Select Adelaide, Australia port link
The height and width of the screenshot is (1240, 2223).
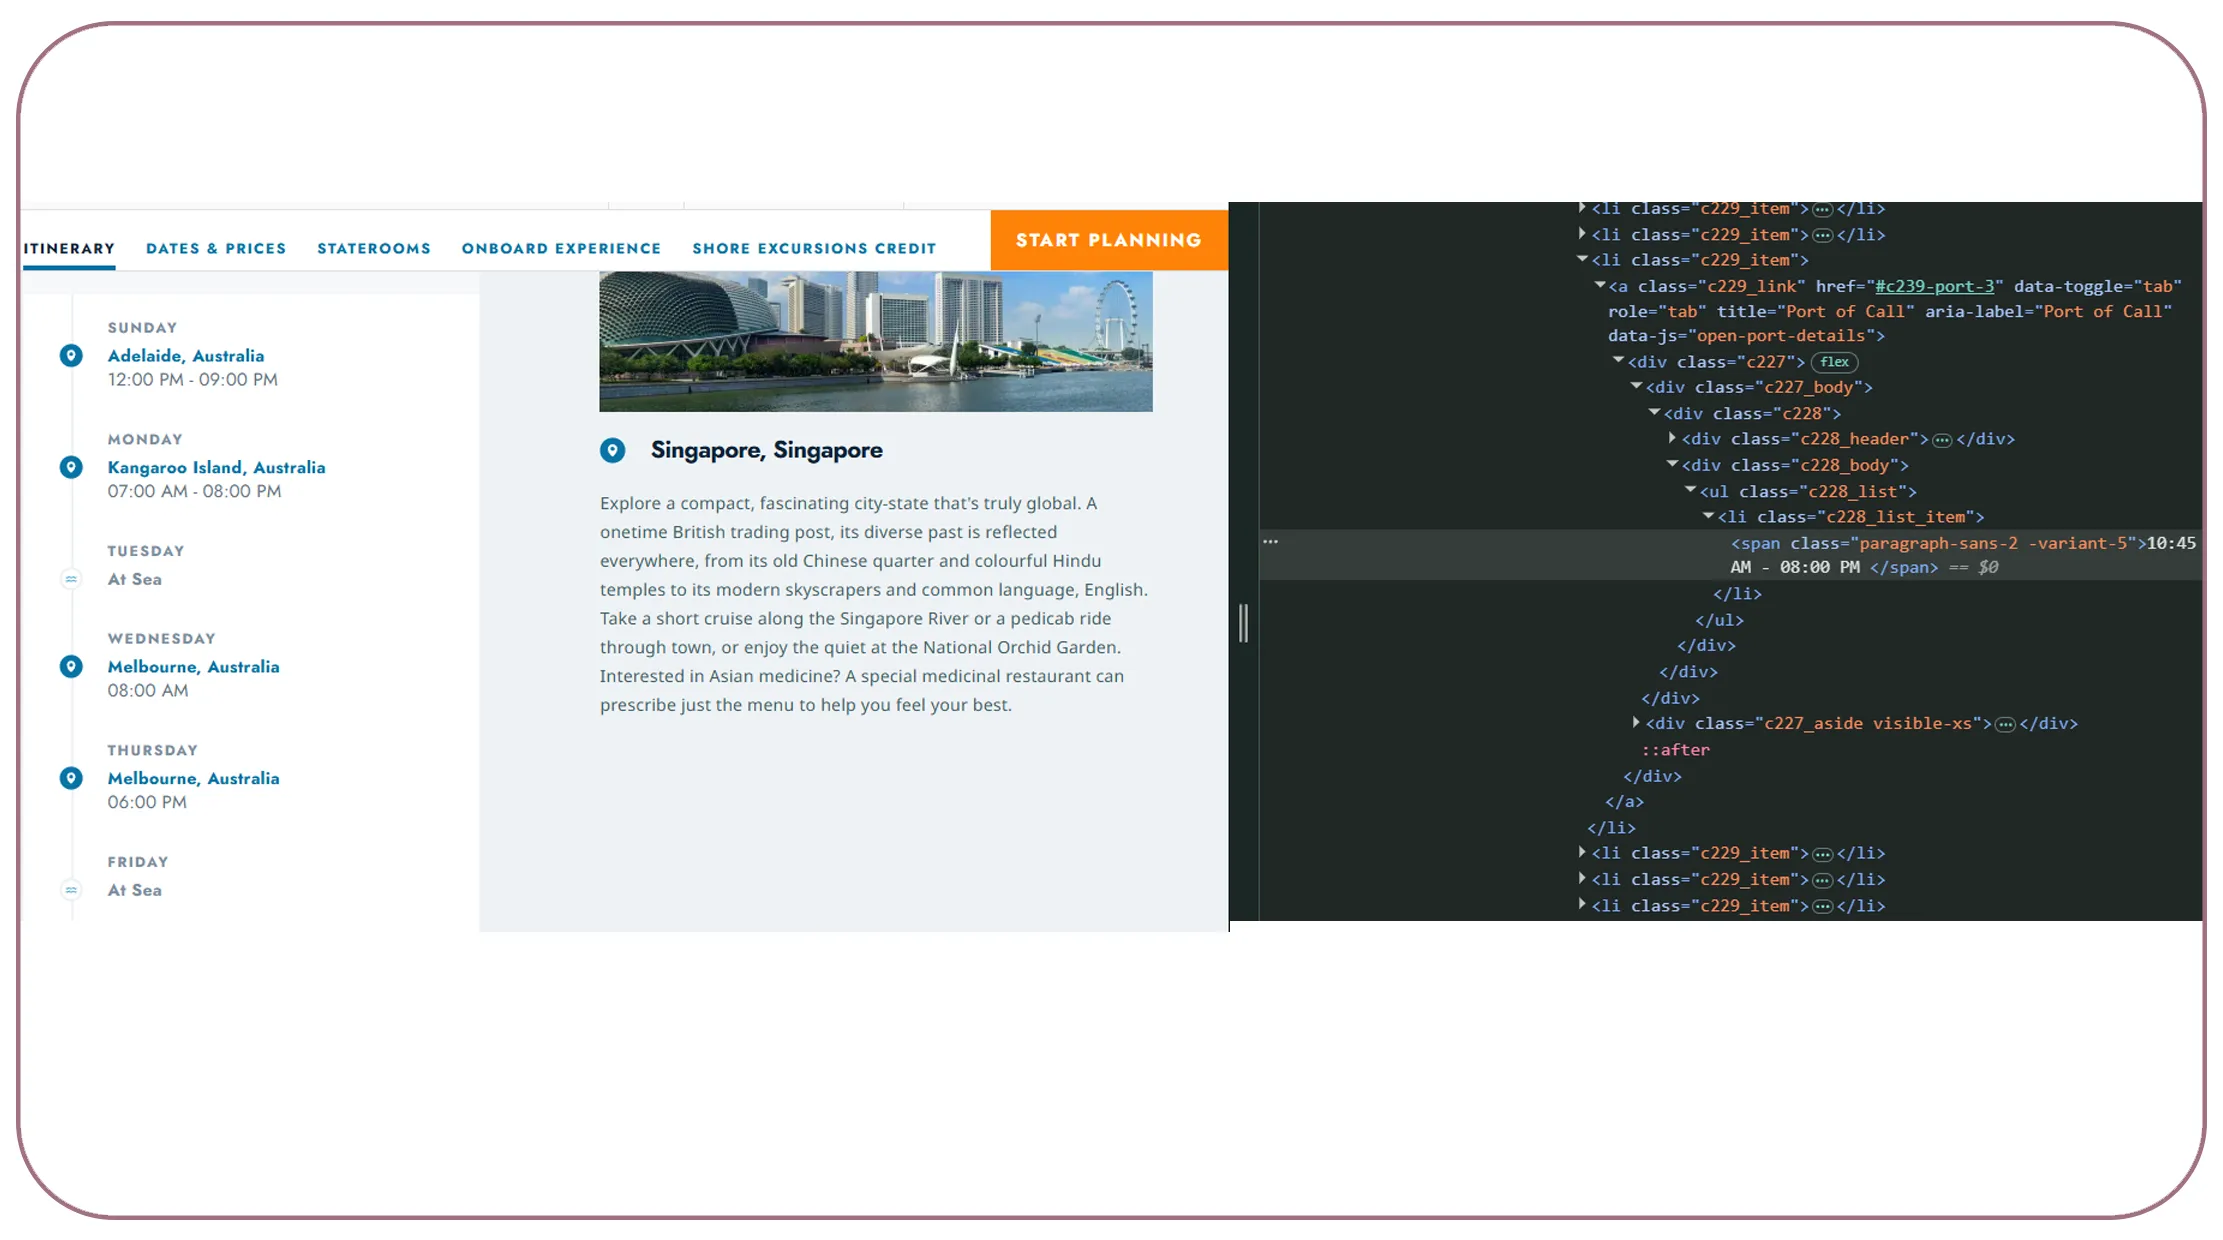[186, 356]
